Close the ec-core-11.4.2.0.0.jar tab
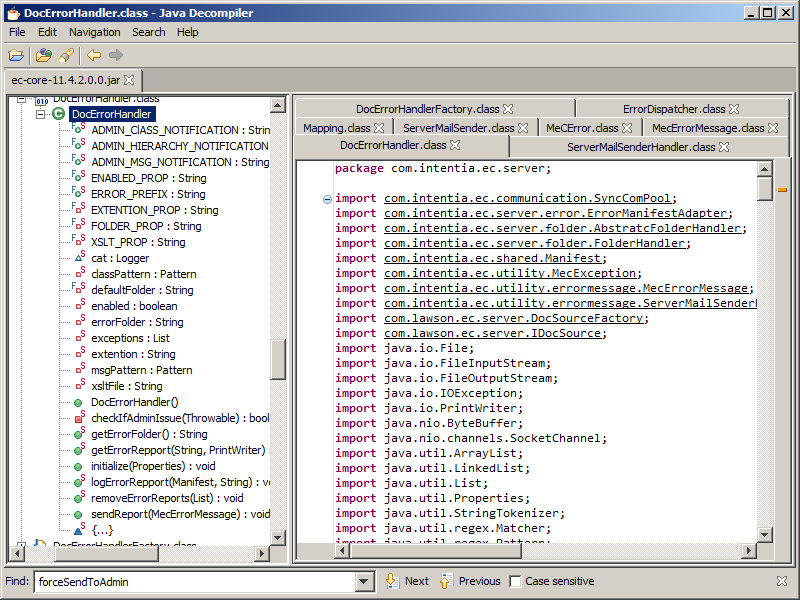The image size is (800, 600). click(x=129, y=79)
